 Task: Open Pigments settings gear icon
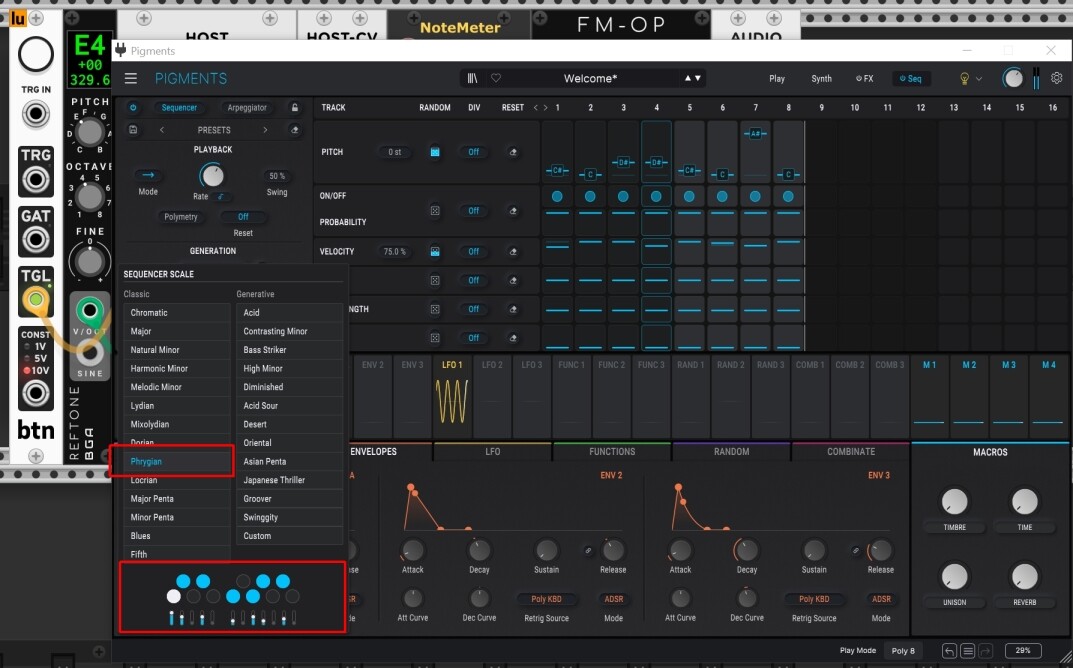pos(1057,78)
